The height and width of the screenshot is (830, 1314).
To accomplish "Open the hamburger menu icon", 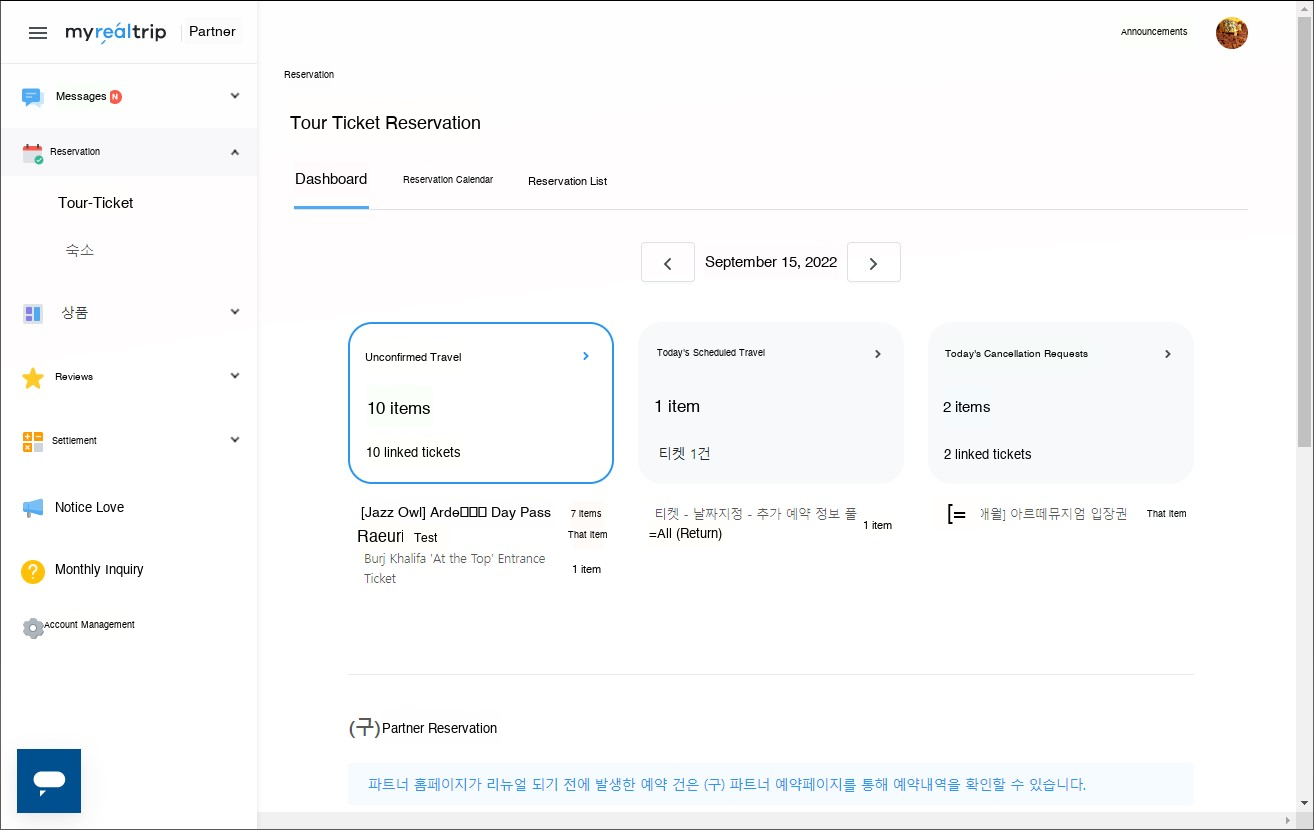I will [x=38, y=33].
